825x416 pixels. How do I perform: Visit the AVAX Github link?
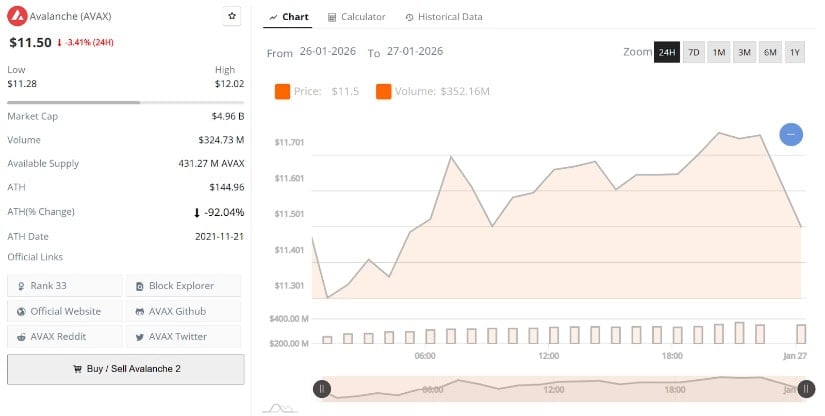183,311
